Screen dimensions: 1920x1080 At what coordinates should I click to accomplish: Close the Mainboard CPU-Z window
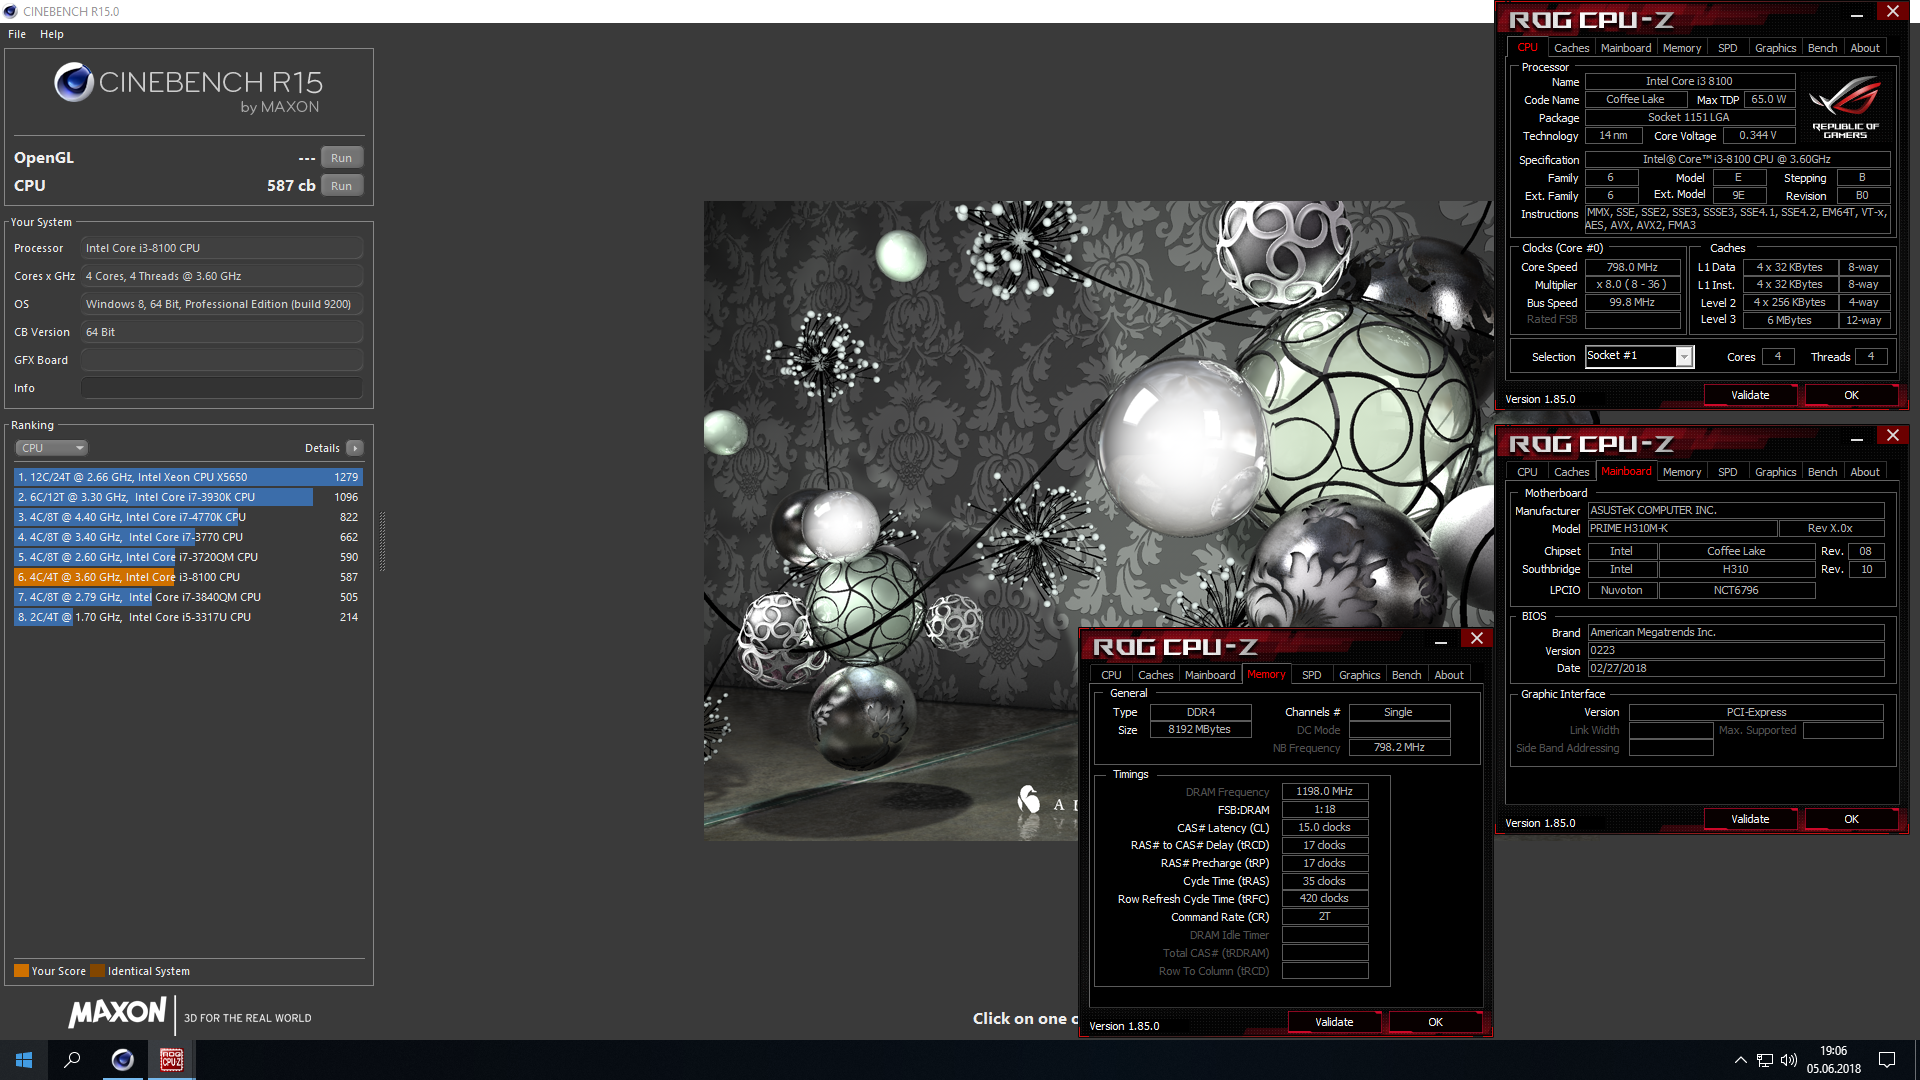(1893, 436)
